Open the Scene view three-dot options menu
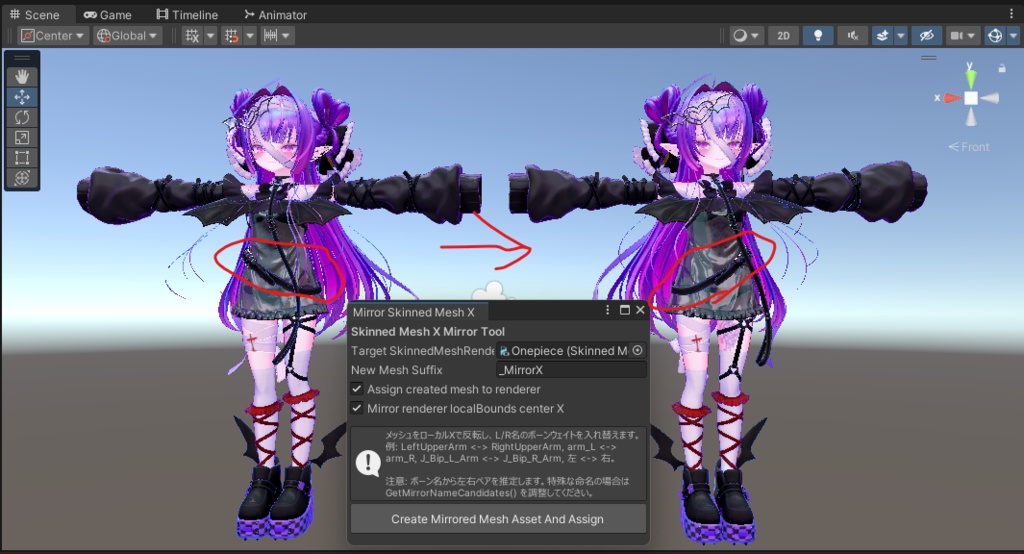1024x554 pixels. click(1011, 14)
